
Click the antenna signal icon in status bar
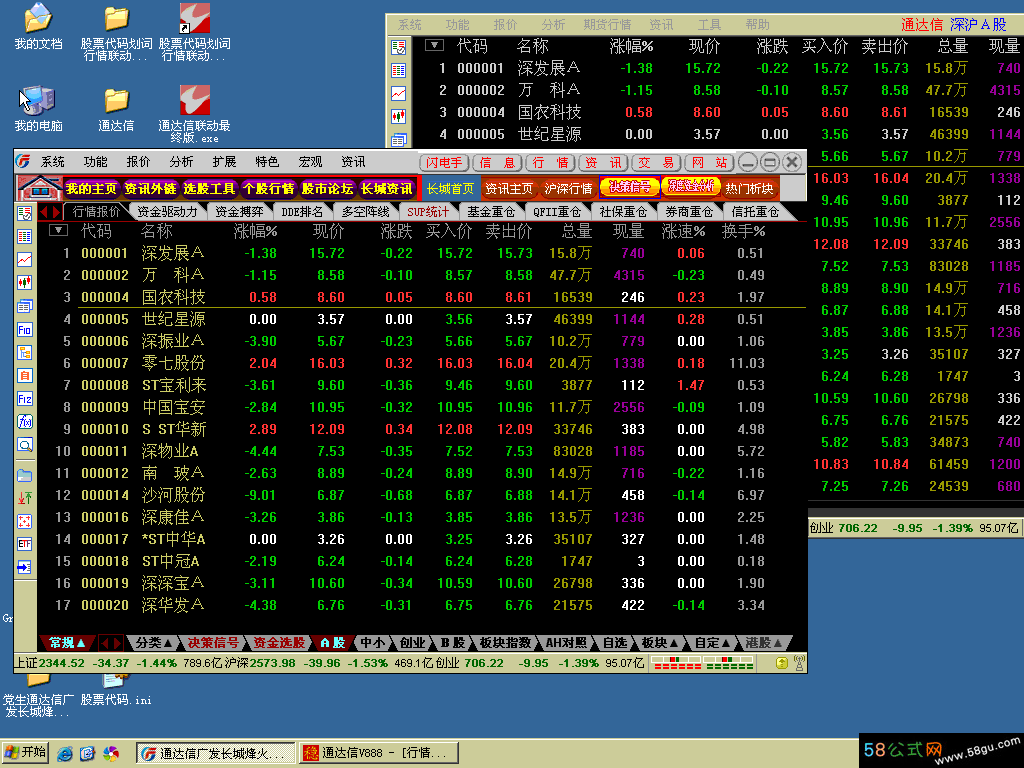click(x=799, y=664)
